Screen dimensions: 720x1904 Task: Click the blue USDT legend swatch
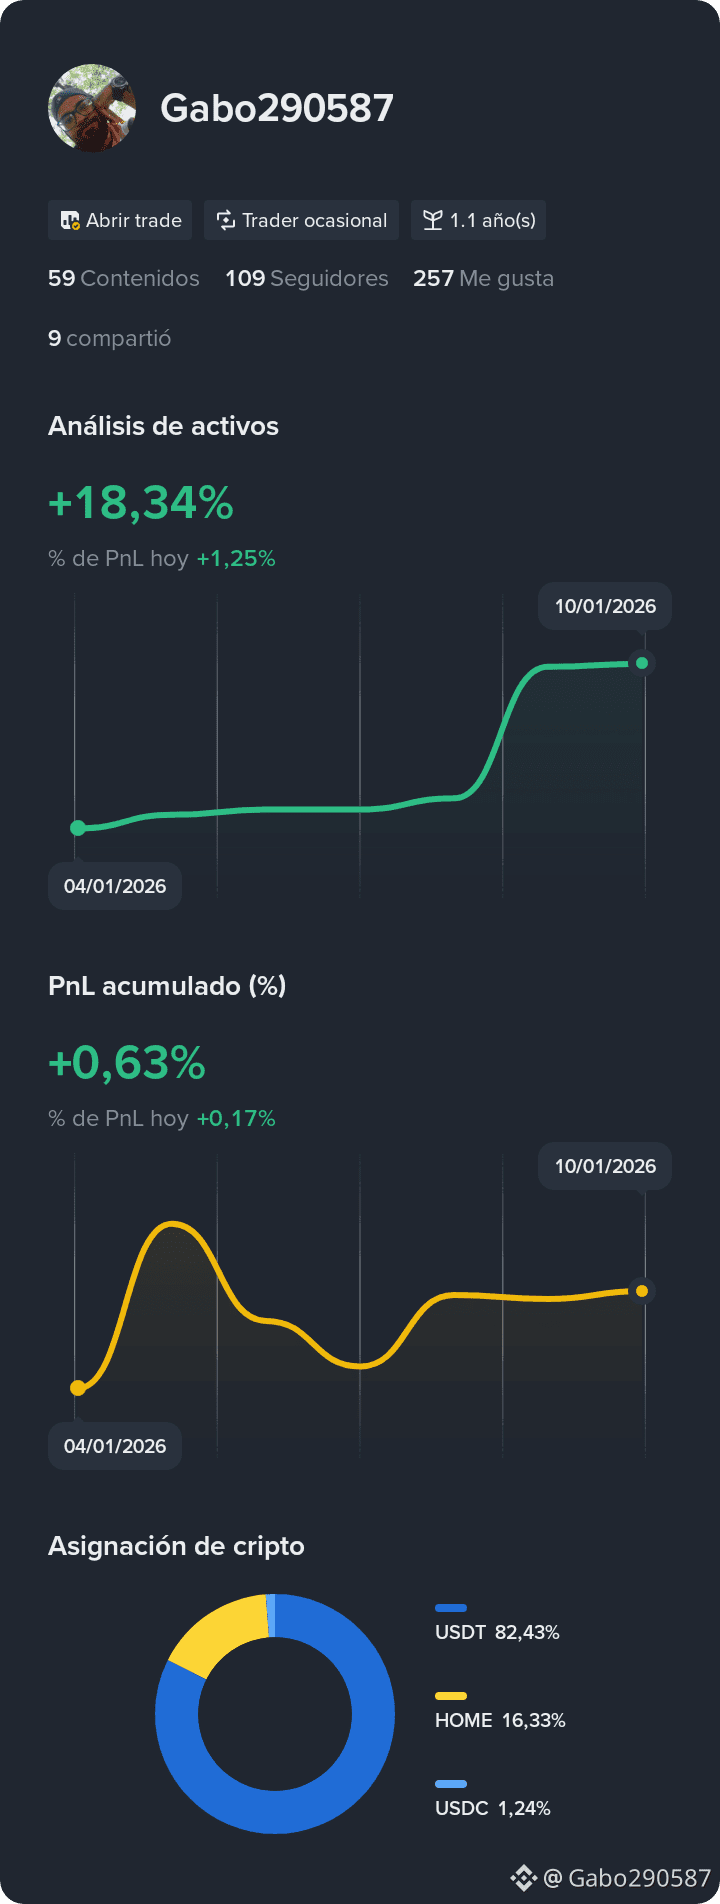coord(451,1608)
